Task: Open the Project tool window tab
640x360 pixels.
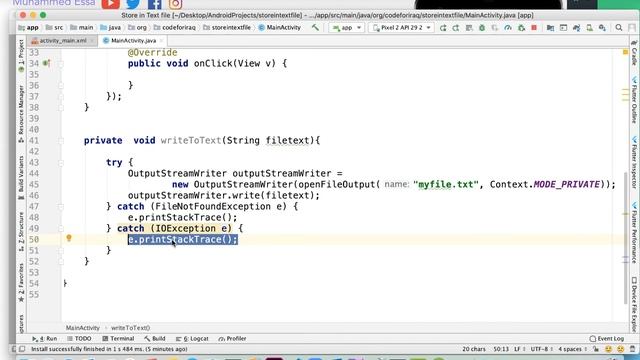Action: (x=21, y=55)
